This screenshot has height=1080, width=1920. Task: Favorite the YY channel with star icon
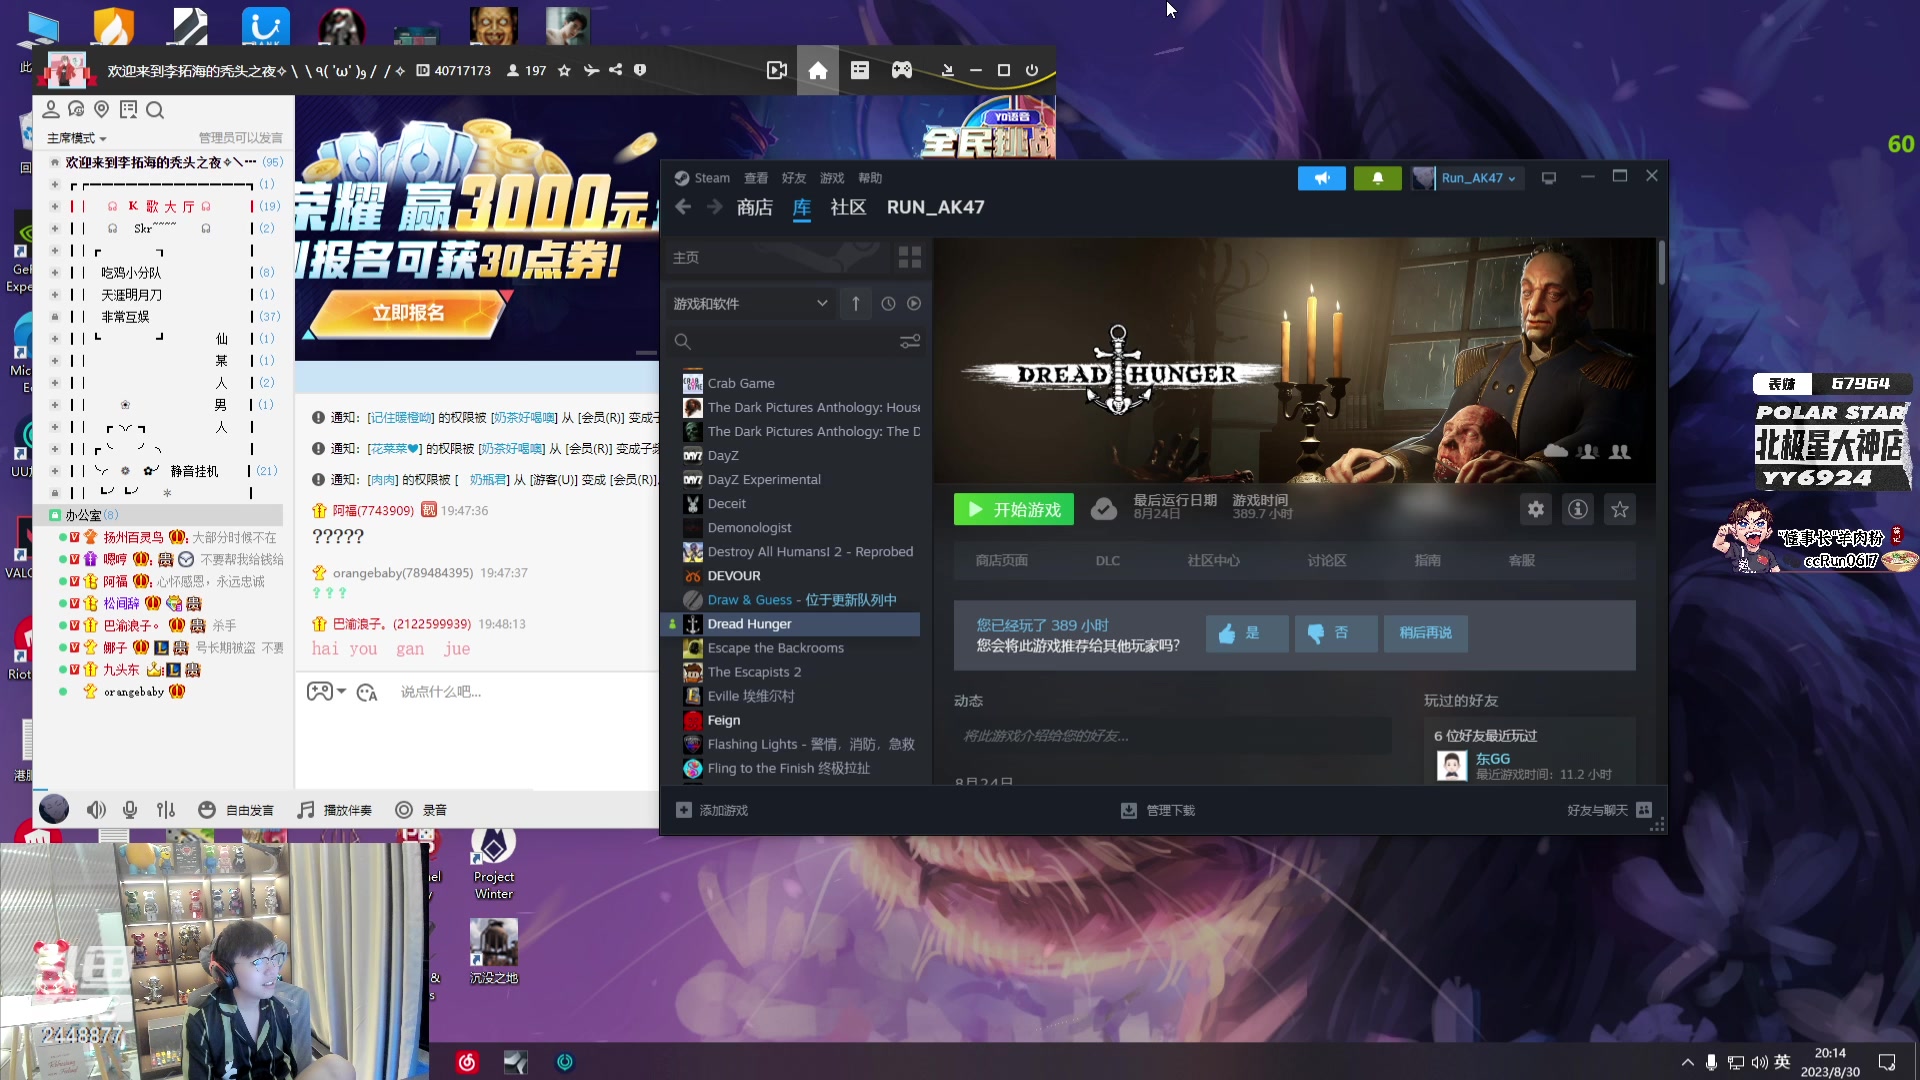(564, 70)
